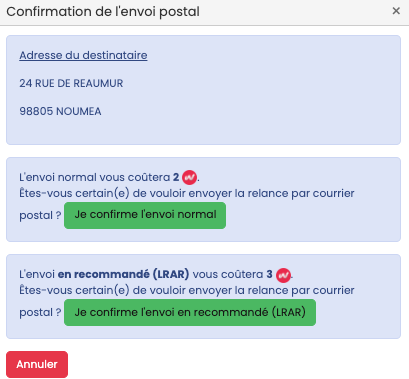Cancel with the red Annuler button
409x379 pixels.
pyautogui.click(x=37, y=364)
